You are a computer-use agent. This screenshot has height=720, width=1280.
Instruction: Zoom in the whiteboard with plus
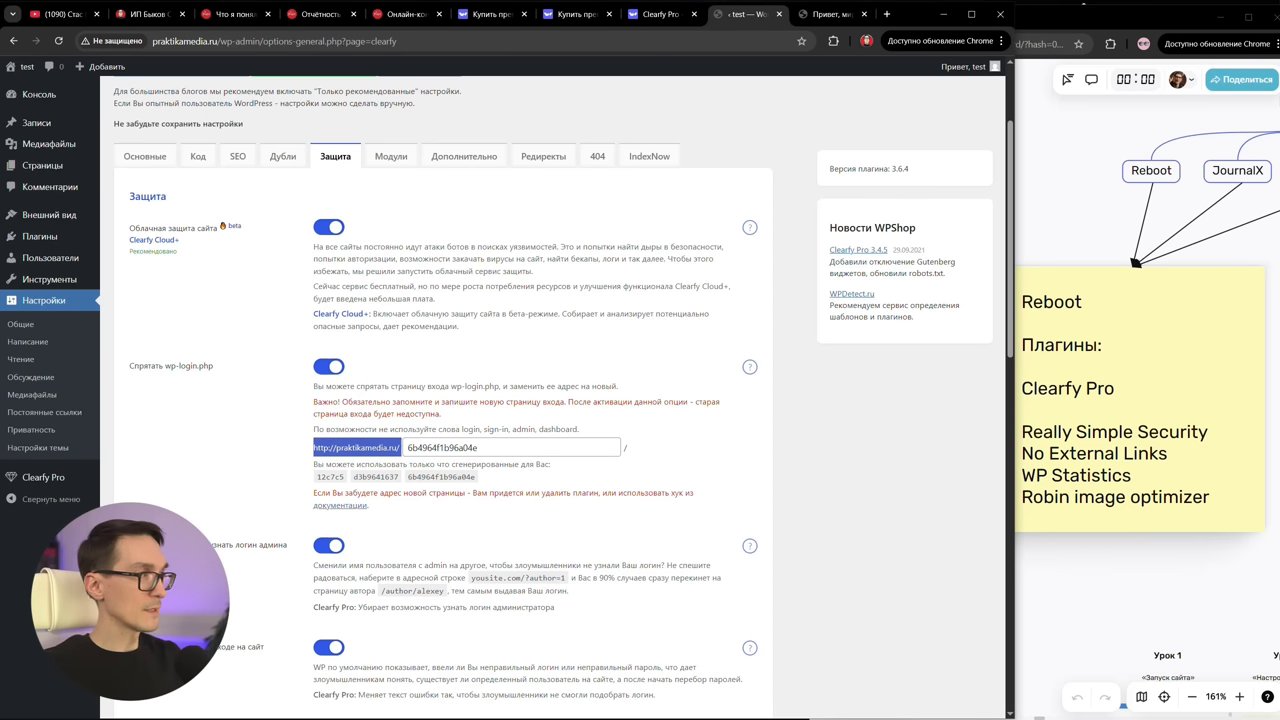1240,697
